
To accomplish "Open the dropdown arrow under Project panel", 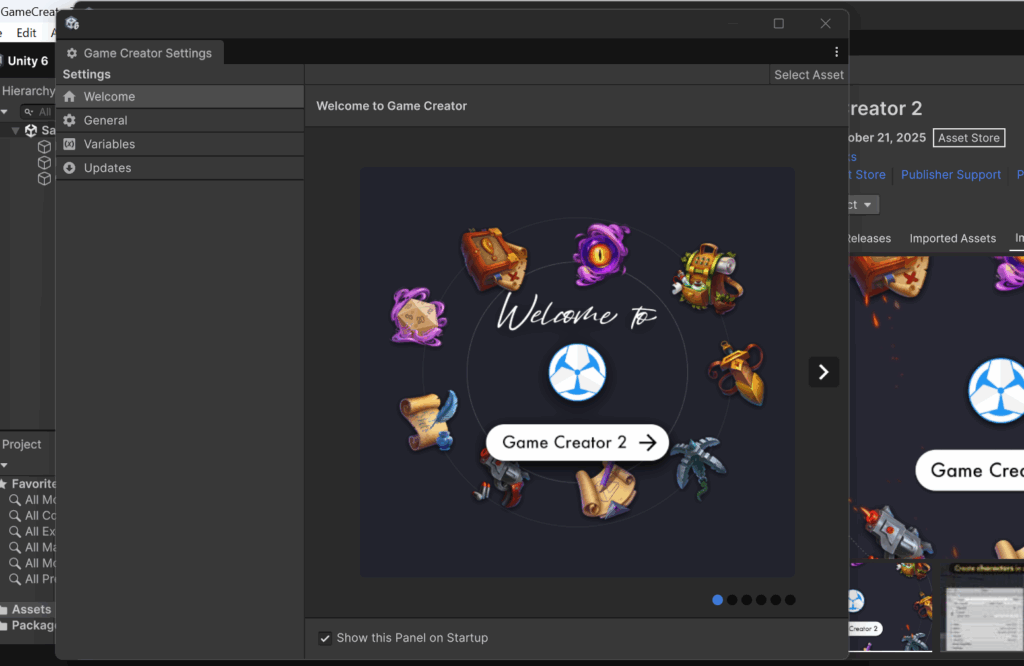I will (x=4, y=465).
